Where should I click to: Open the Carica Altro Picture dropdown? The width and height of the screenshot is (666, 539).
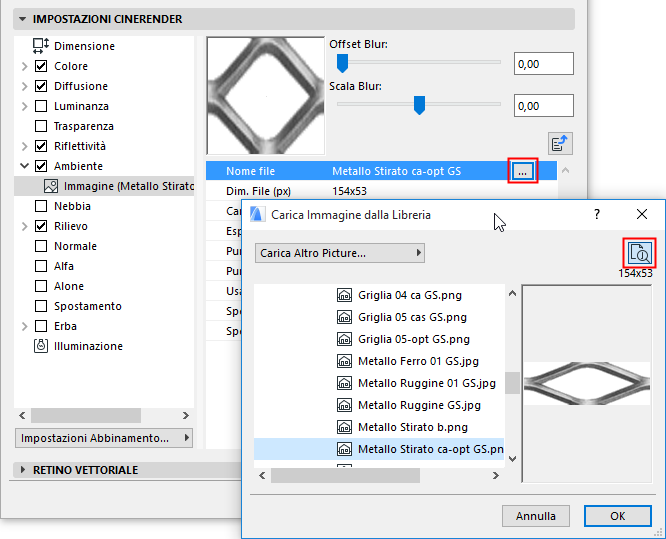point(339,253)
